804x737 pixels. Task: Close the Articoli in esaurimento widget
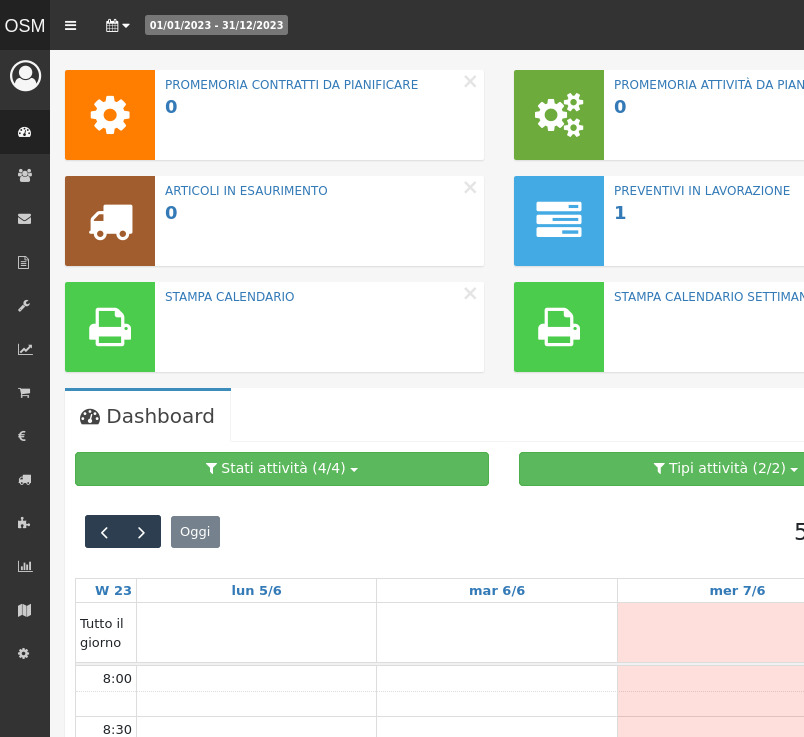(x=470, y=188)
